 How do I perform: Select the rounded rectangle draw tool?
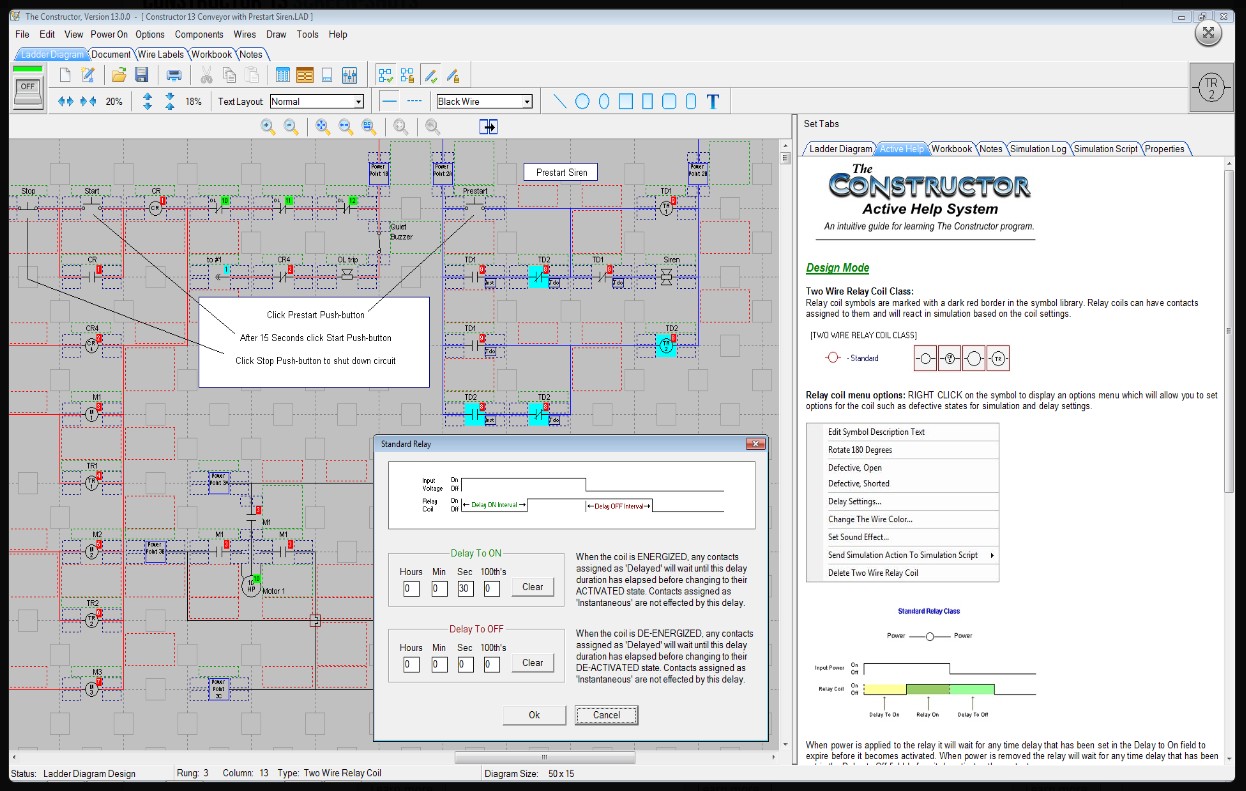[669, 101]
